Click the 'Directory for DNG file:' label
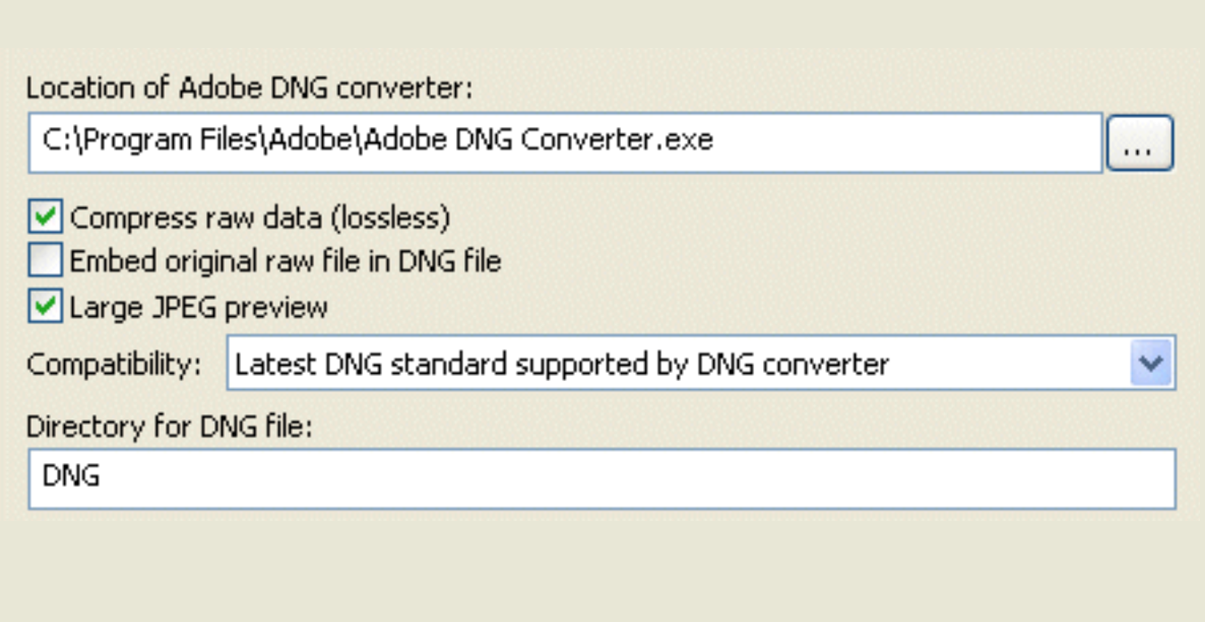 point(170,427)
